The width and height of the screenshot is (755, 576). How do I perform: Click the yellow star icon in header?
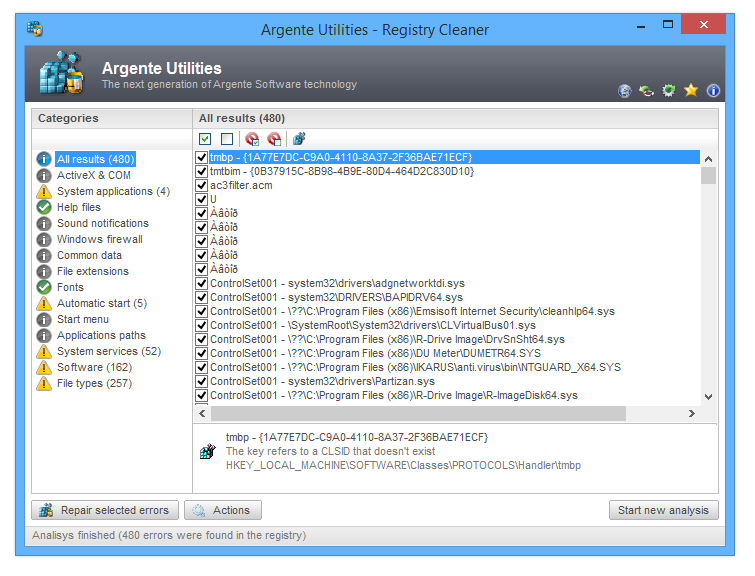click(x=691, y=90)
